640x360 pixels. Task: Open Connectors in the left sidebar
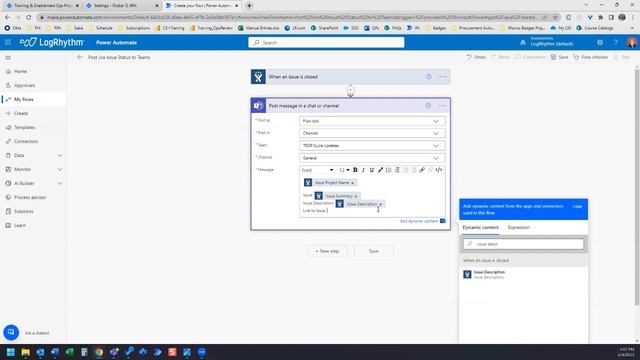[26, 141]
